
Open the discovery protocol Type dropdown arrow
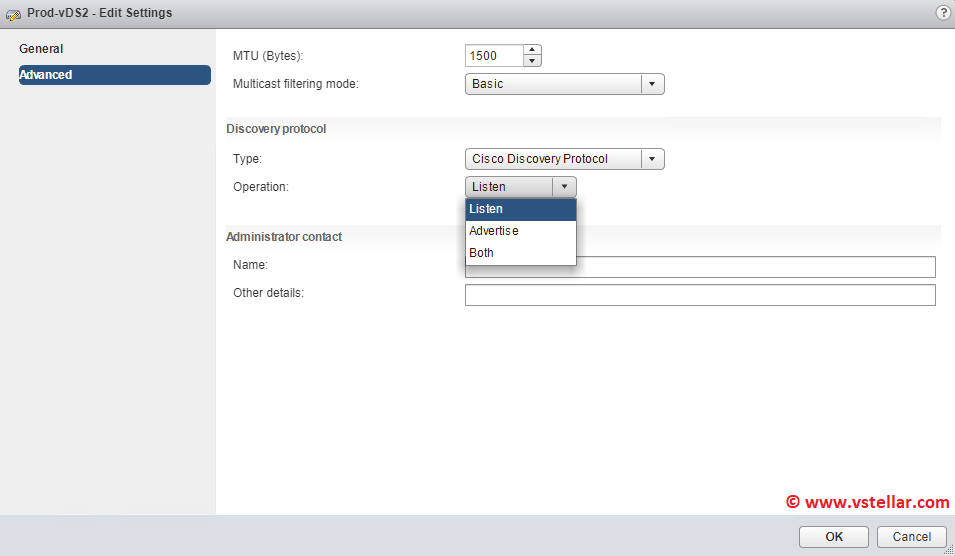652,159
